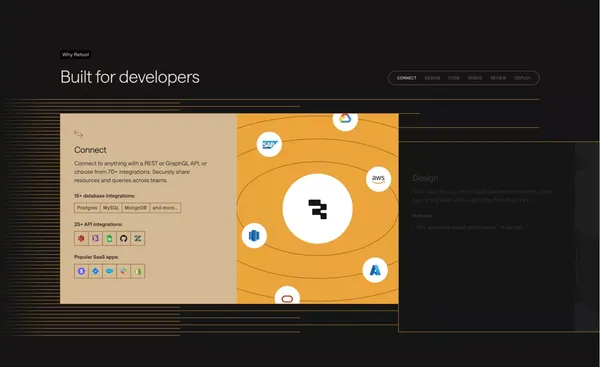Click the red Twilio API integration icon
This screenshot has height=367, width=600.
[81, 238]
